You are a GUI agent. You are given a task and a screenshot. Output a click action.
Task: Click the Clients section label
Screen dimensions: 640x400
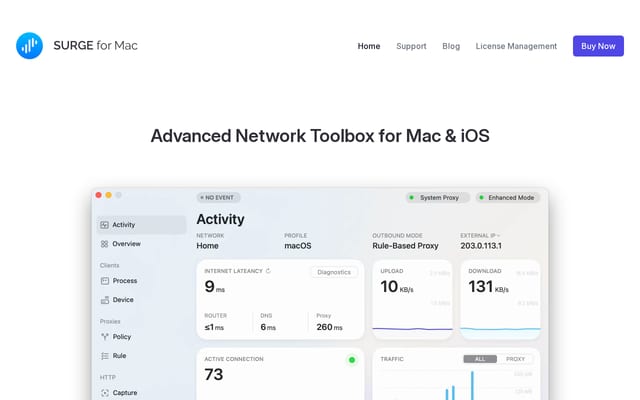click(x=109, y=265)
